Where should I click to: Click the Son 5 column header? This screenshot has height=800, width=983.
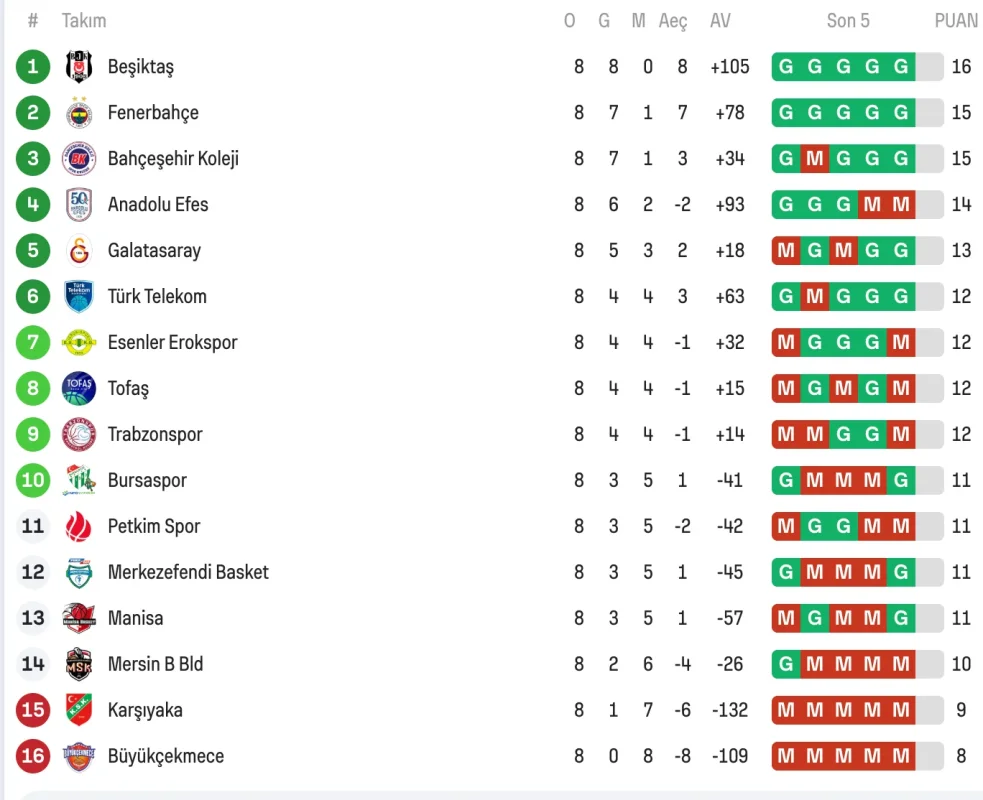[848, 21]
